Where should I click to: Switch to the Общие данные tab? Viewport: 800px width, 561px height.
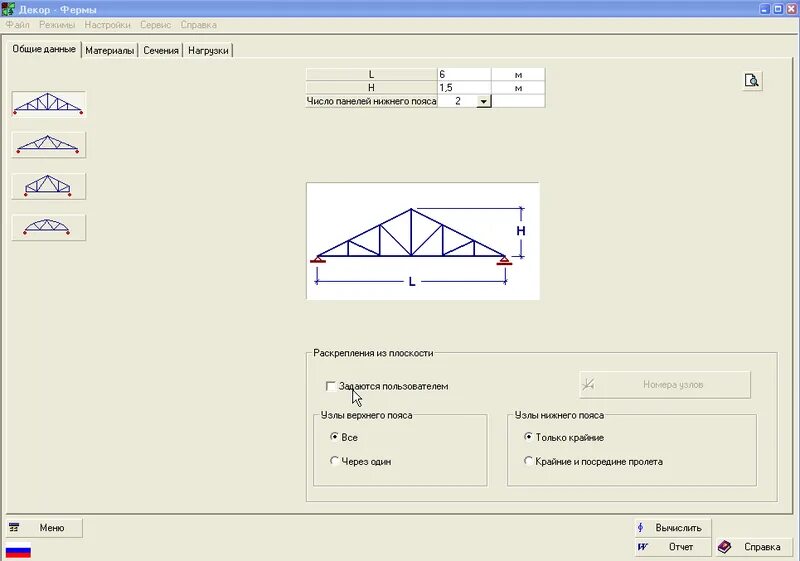(44, 49)
